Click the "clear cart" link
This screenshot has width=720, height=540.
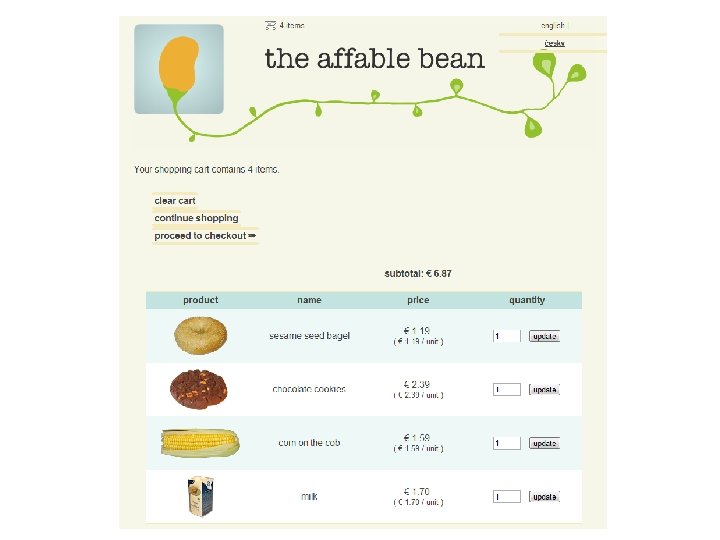point(175,201)
